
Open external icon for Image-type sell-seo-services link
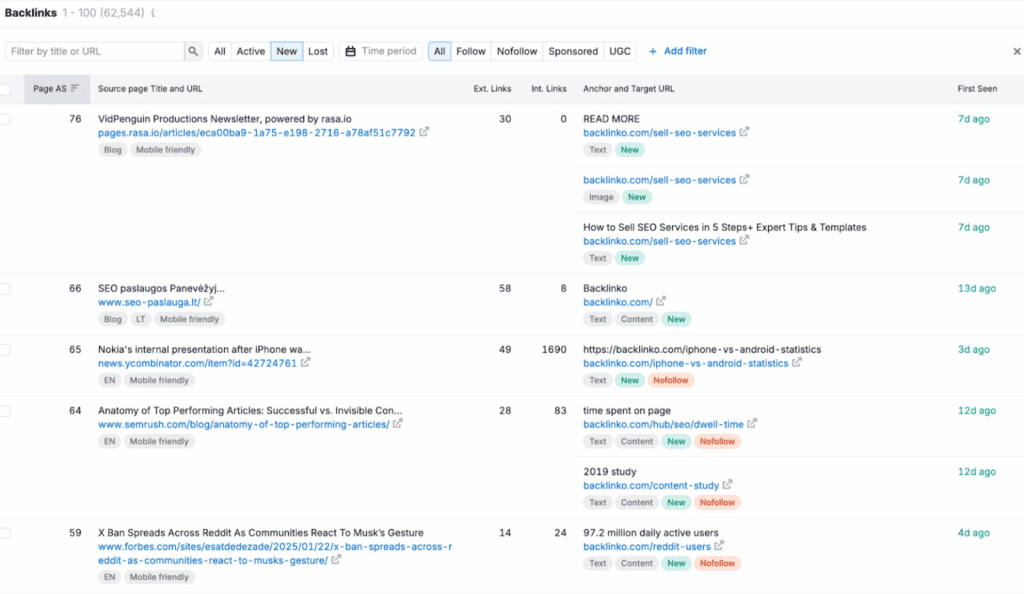pos(744,179)
